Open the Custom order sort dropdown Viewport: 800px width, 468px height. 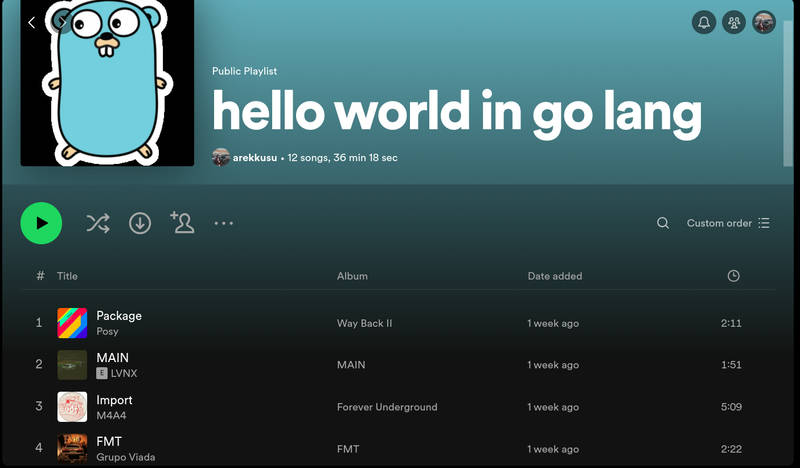[x=728, y=223]
